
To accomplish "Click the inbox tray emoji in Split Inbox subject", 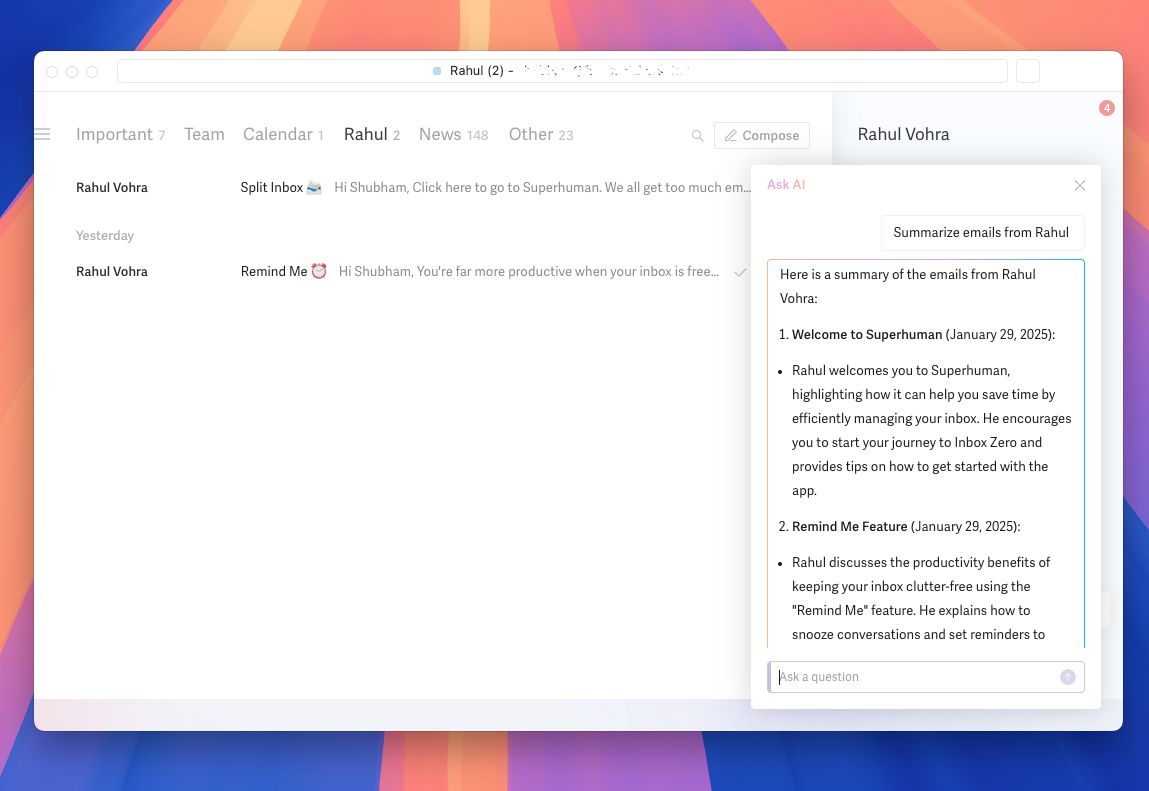I will [x=314, y=188].
